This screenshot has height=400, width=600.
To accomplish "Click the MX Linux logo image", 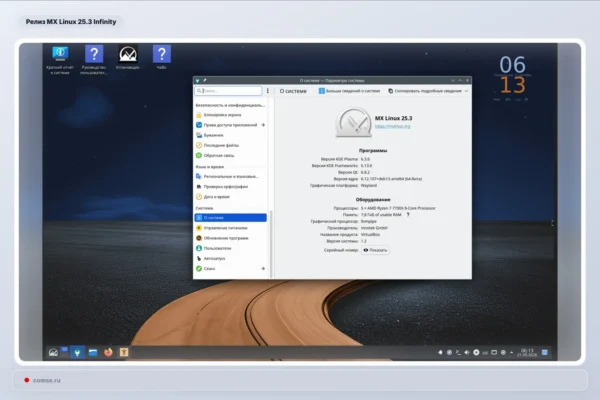I will pos(353,122).
